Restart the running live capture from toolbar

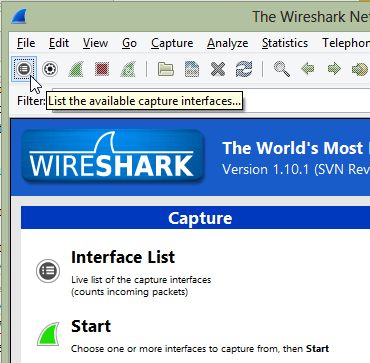(127, 69)
